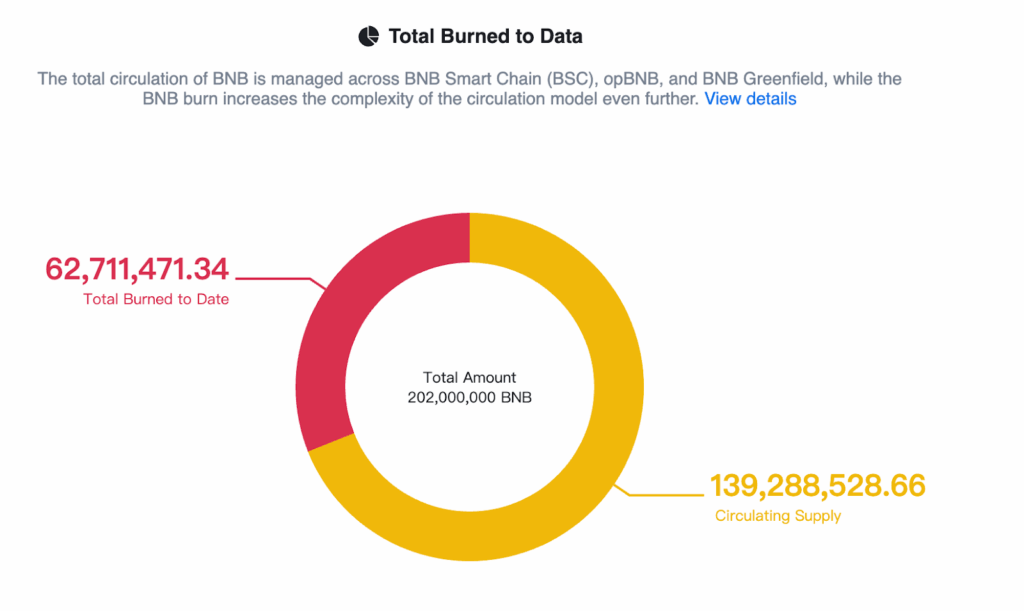This screenshot has height=611, width=1024.
Task: Click the Circulating Supply label
Action: (778, 516)
